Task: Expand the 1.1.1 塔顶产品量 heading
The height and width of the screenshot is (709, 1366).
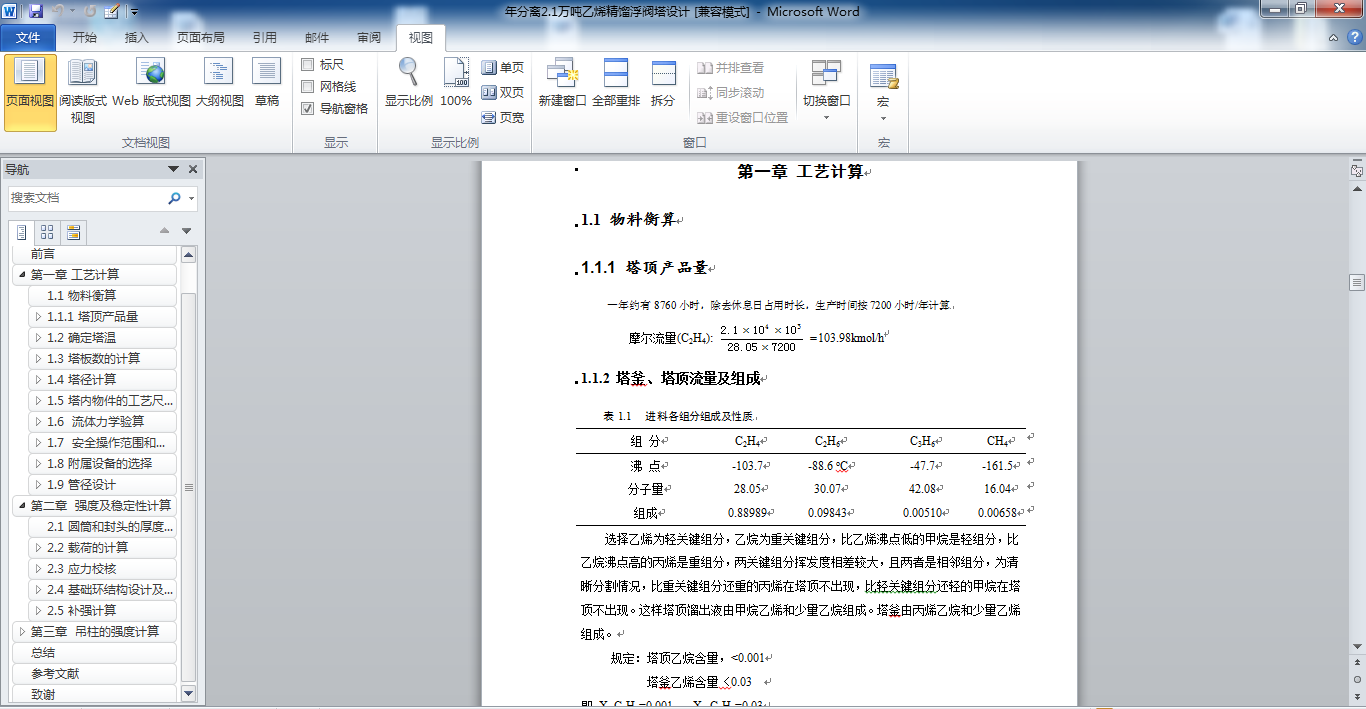Action: coord(38,317)
